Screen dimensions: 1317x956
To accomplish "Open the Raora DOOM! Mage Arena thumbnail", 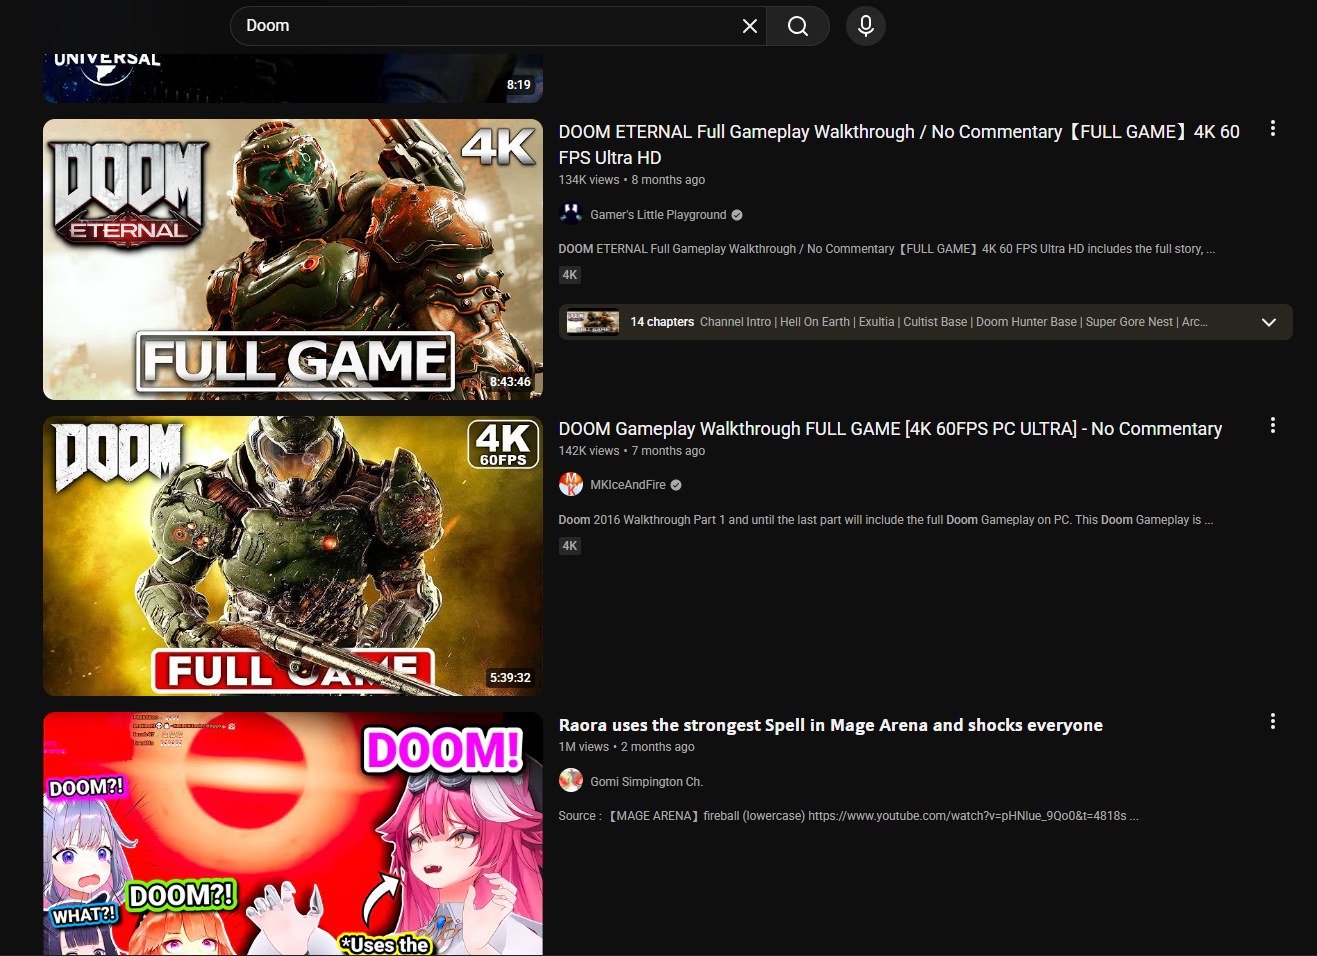I will click(293, 834).
